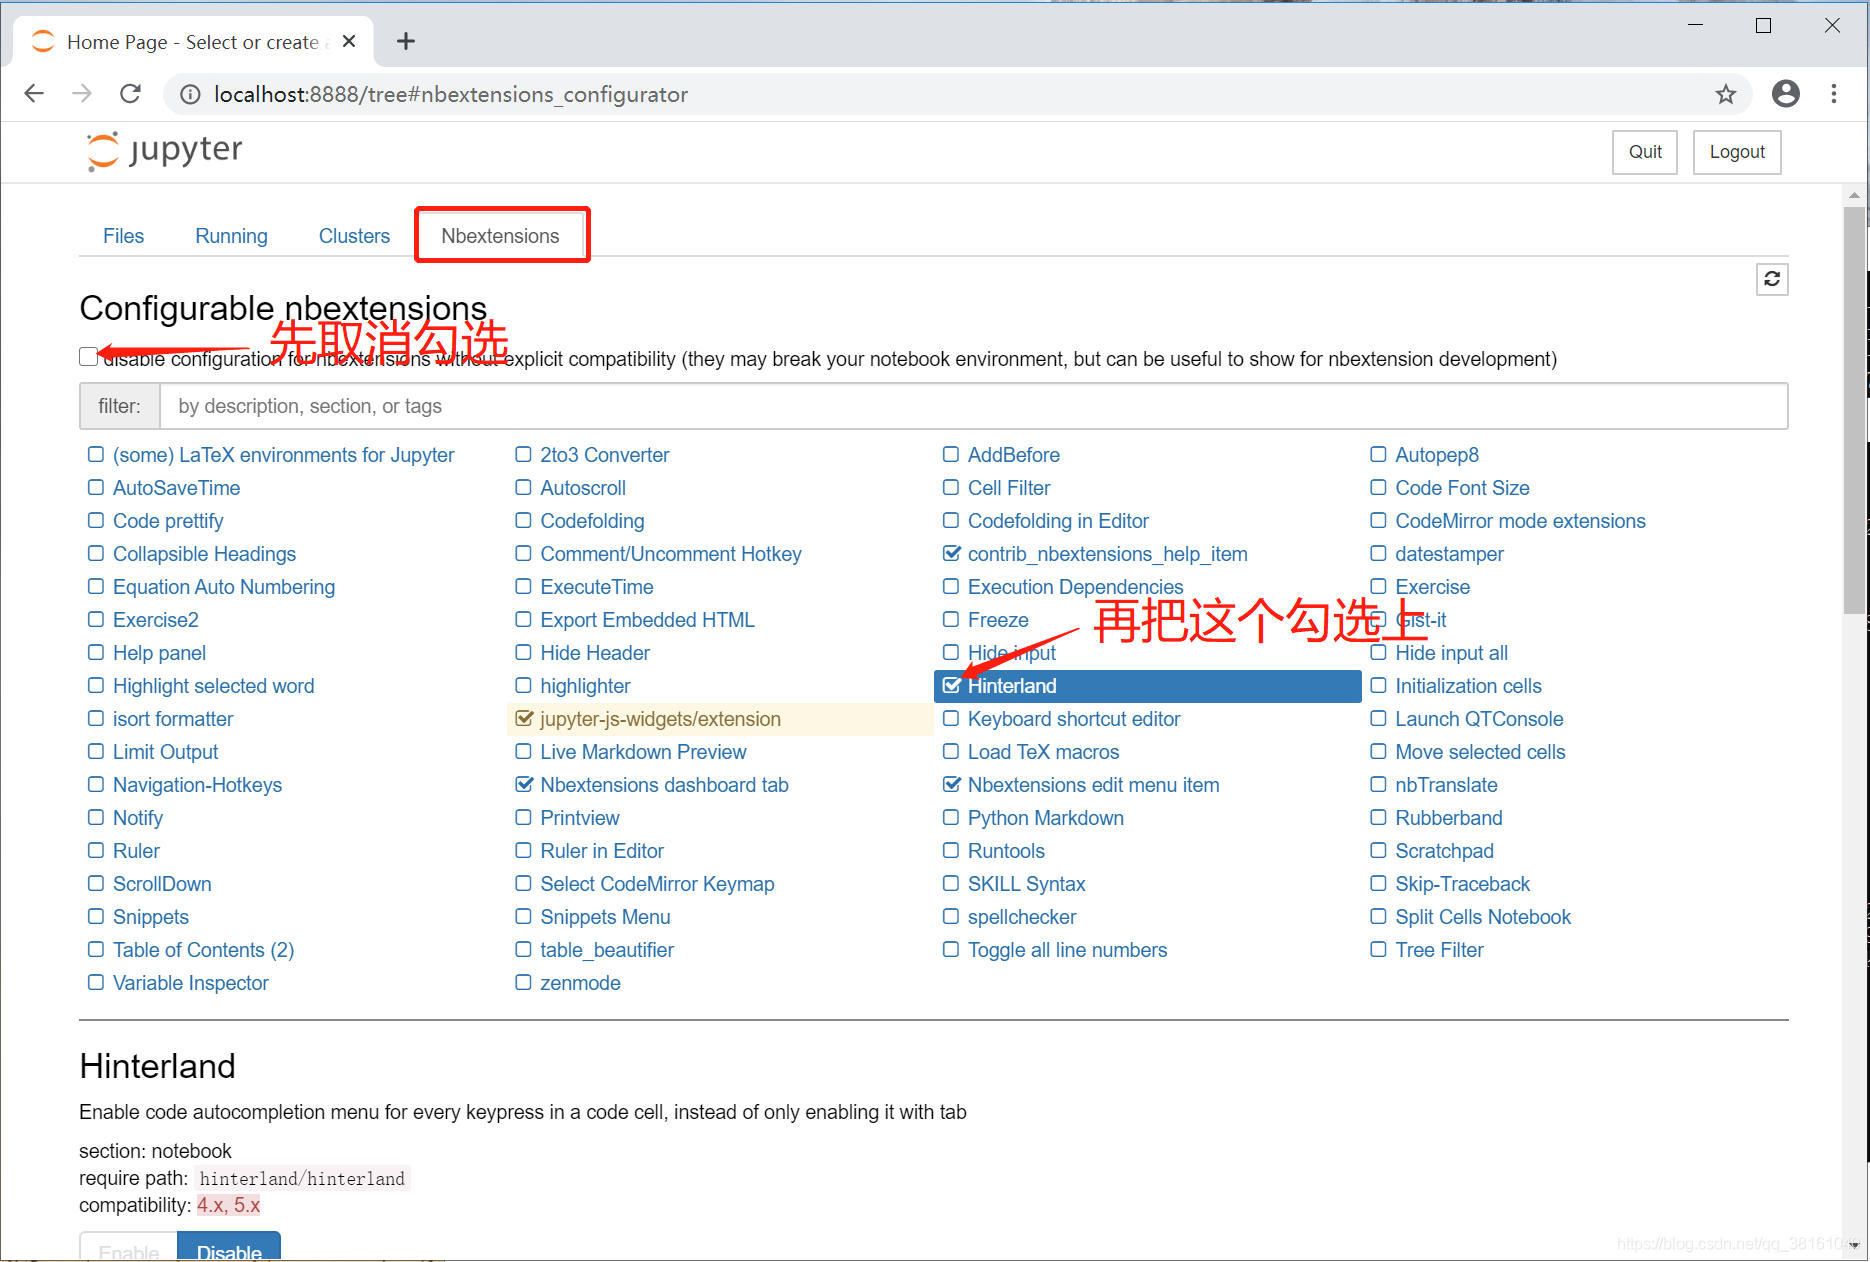Maximize the browser window
This screenshot has height=1262, width=1870.
click(x=1764, y=25)
